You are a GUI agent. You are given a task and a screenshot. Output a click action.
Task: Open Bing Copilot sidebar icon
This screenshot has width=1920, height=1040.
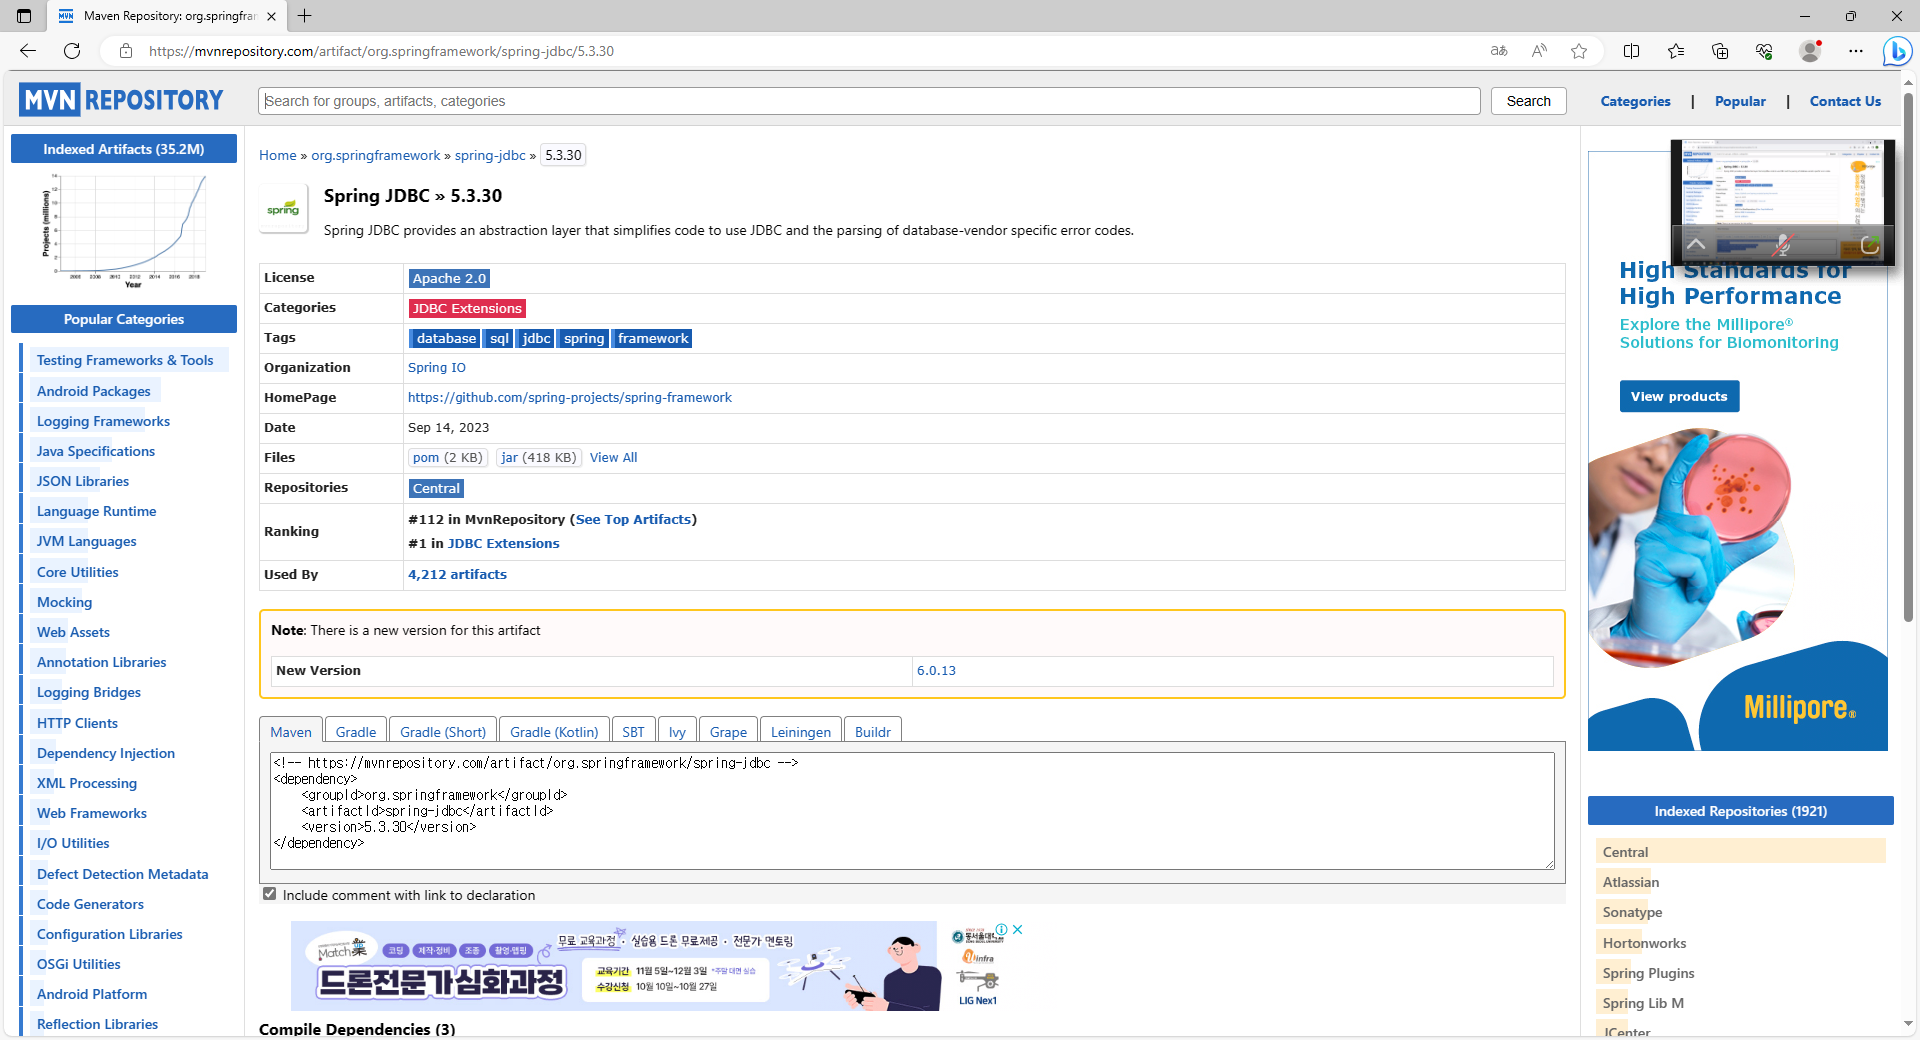coord(1897,51)
